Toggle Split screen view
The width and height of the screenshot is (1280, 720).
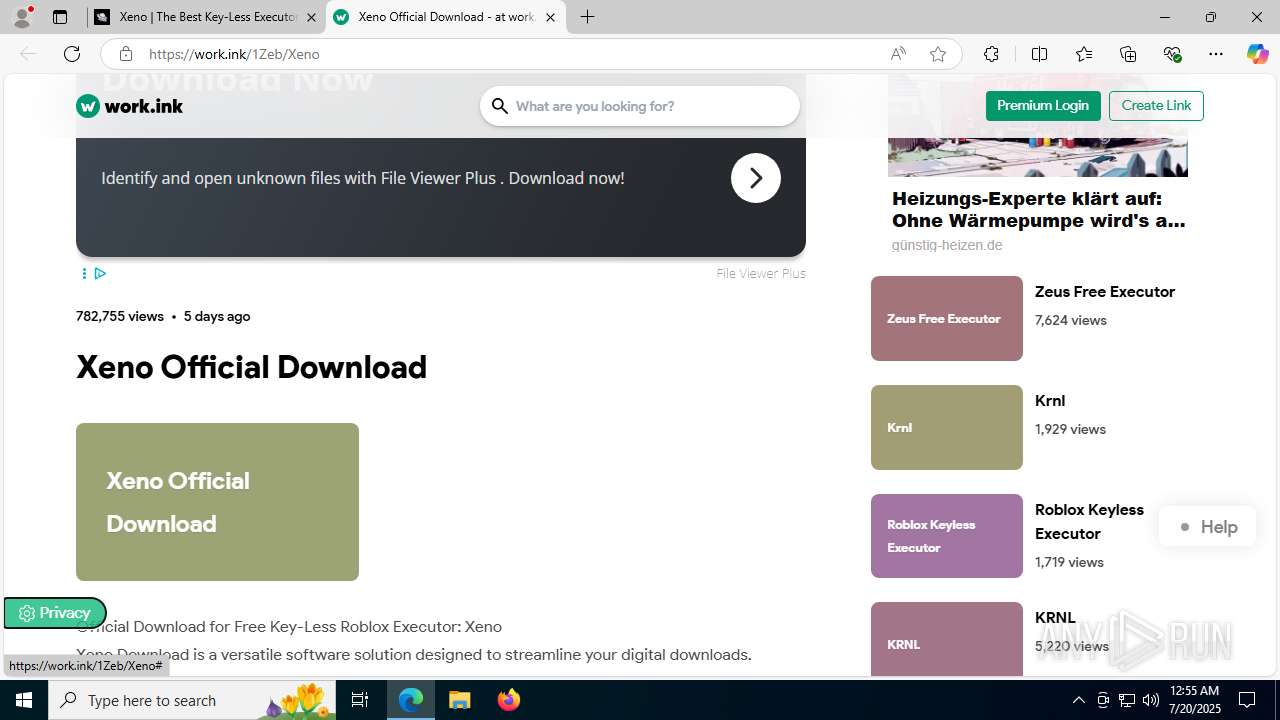(1039, 54)
